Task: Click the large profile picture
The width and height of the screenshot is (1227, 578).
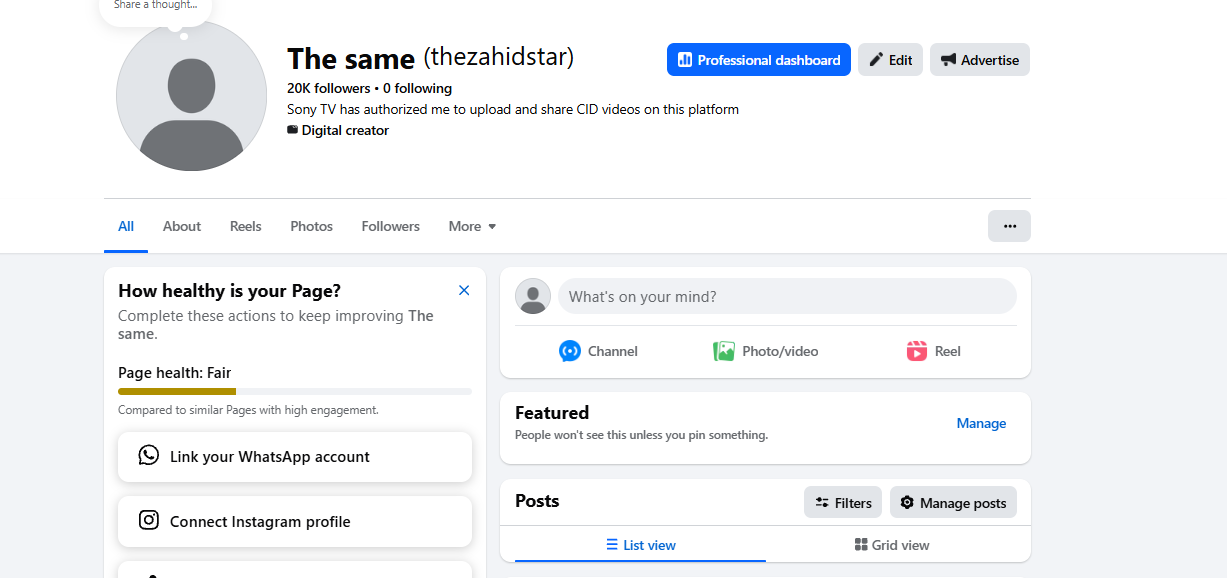Action: 192,96
